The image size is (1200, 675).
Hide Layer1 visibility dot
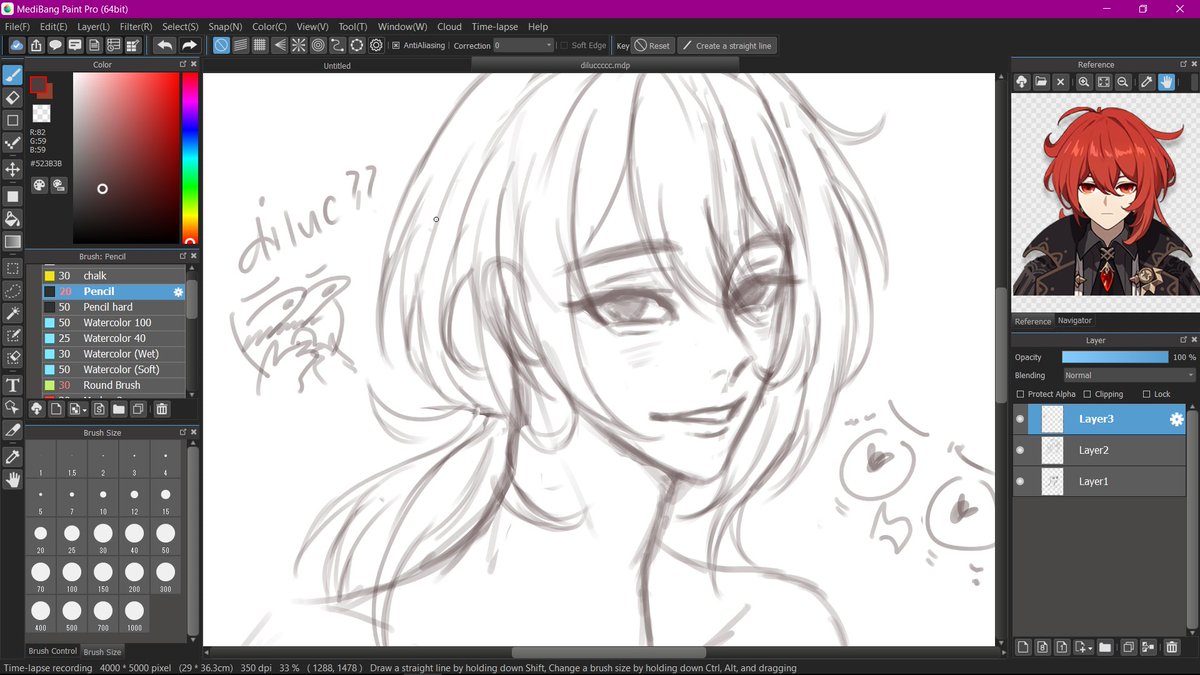point(1020,481)
